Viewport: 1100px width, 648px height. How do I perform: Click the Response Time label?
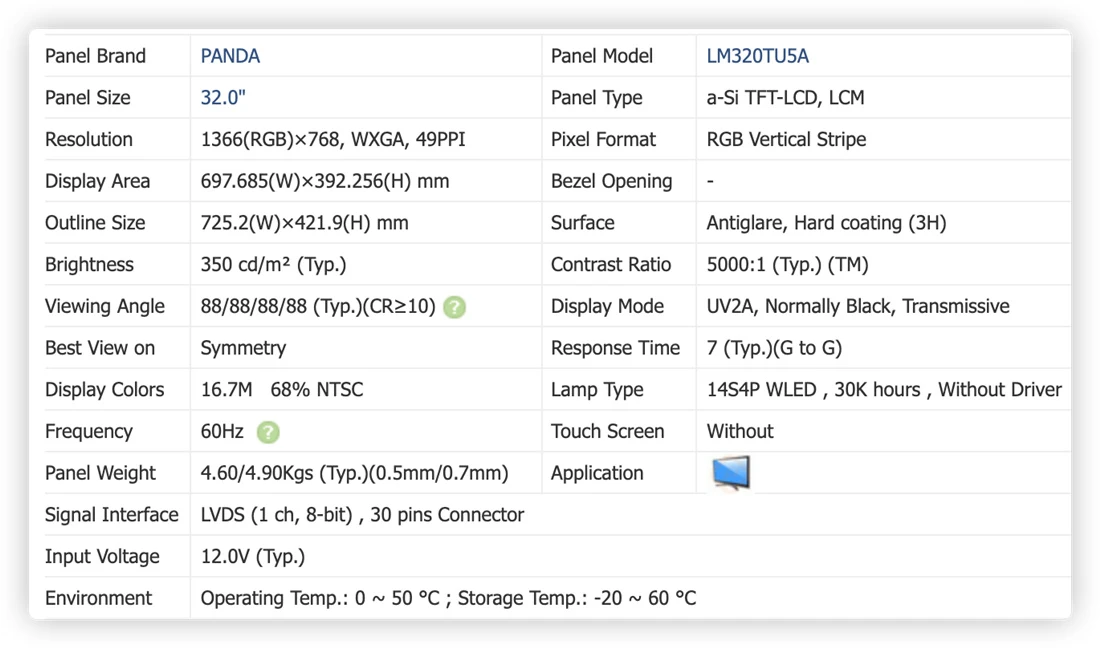[x=615, y=348]
